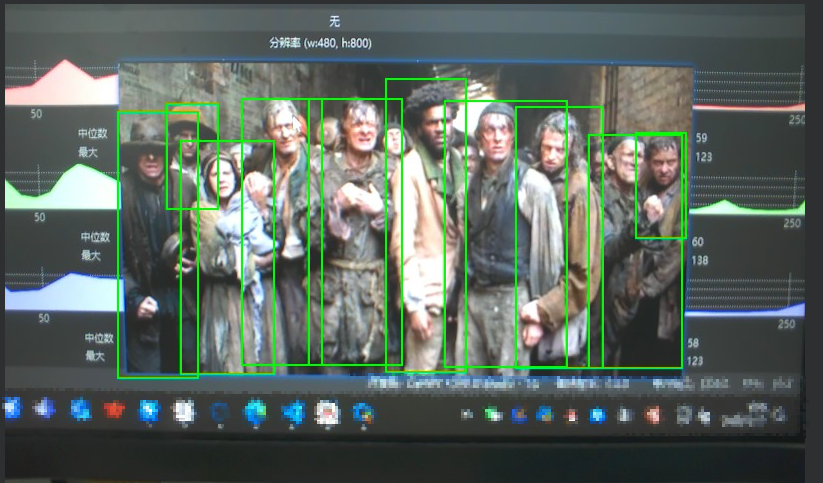The width and height of the screenshot is (823, 483).
Task: Launch the Visual Studio Code taskbar icon
Action: click(293, 411)
